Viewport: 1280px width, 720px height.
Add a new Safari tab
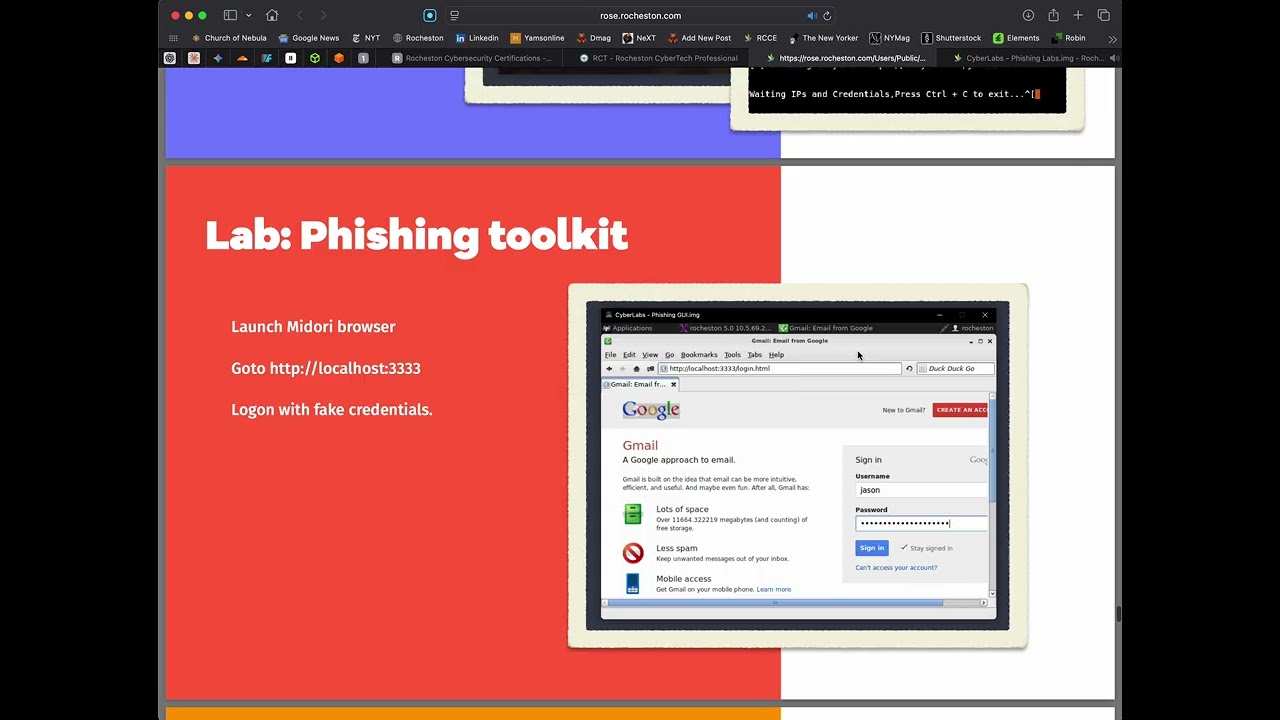1078,15
